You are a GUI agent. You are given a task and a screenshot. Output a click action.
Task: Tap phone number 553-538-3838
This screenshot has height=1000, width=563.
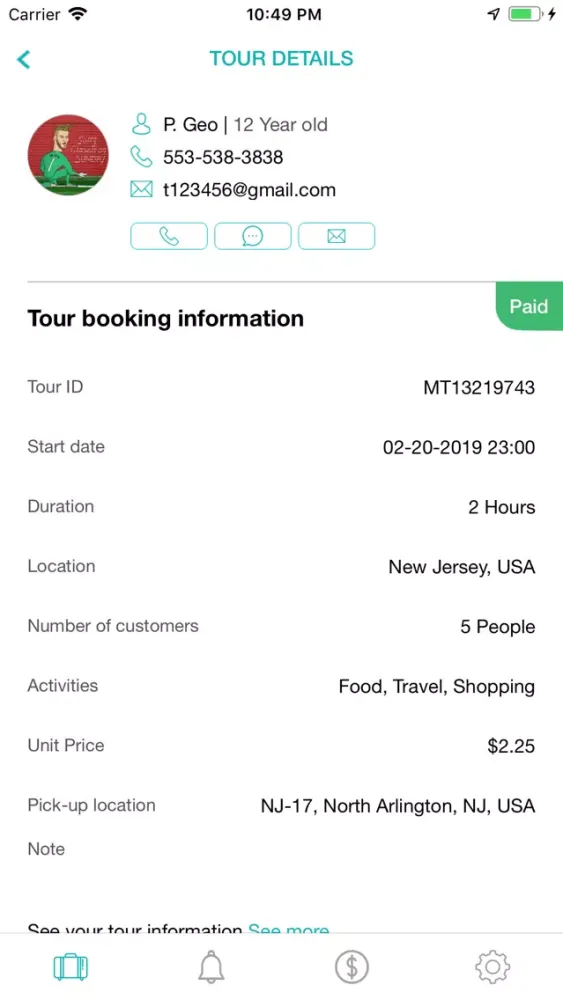[223, 157]
